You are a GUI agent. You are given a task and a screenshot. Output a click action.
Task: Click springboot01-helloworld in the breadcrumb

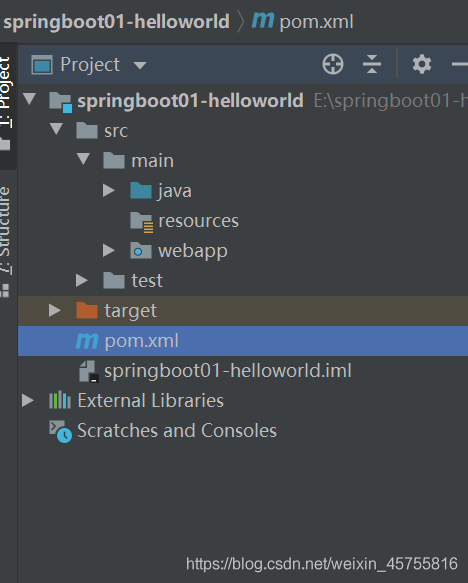point(116,21)
